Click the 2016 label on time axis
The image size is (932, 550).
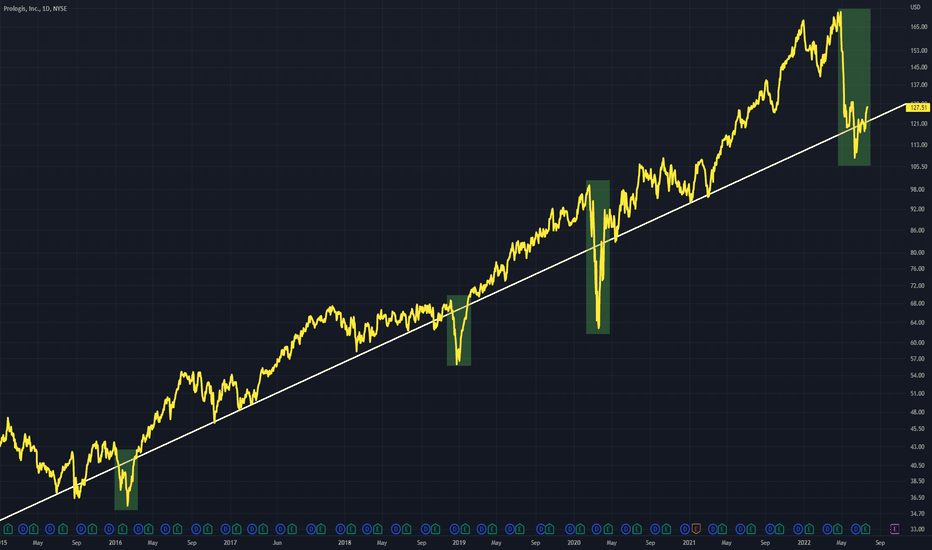115,543
